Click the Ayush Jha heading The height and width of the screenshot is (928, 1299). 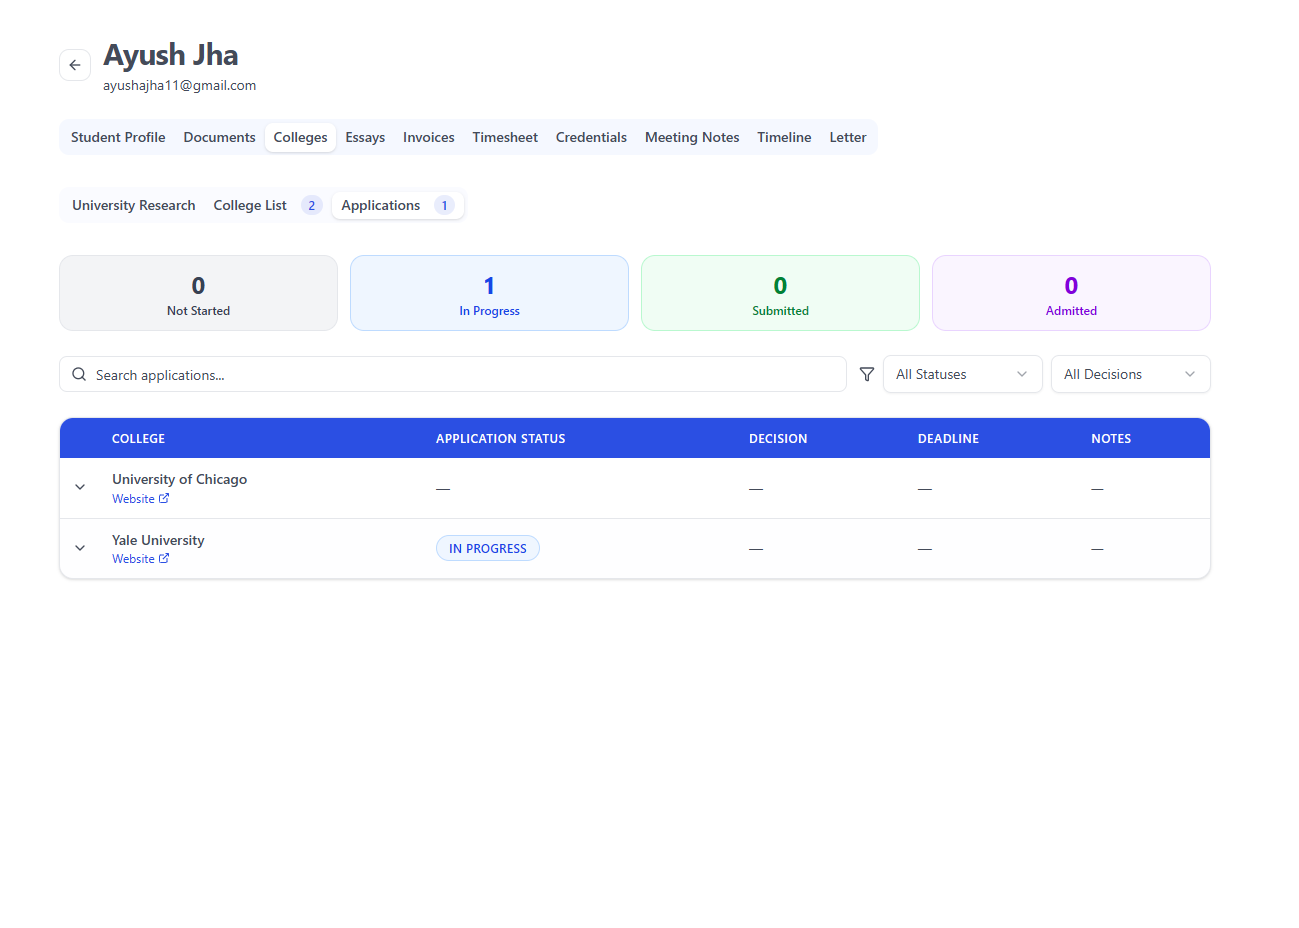(x=171, y=55)
